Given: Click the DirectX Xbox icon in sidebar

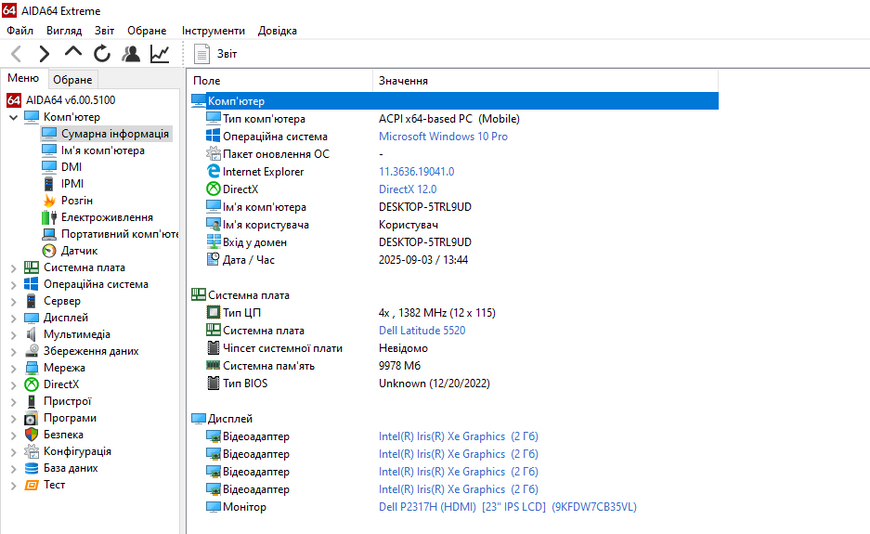Looking at the screenshot, I should 32,384.
